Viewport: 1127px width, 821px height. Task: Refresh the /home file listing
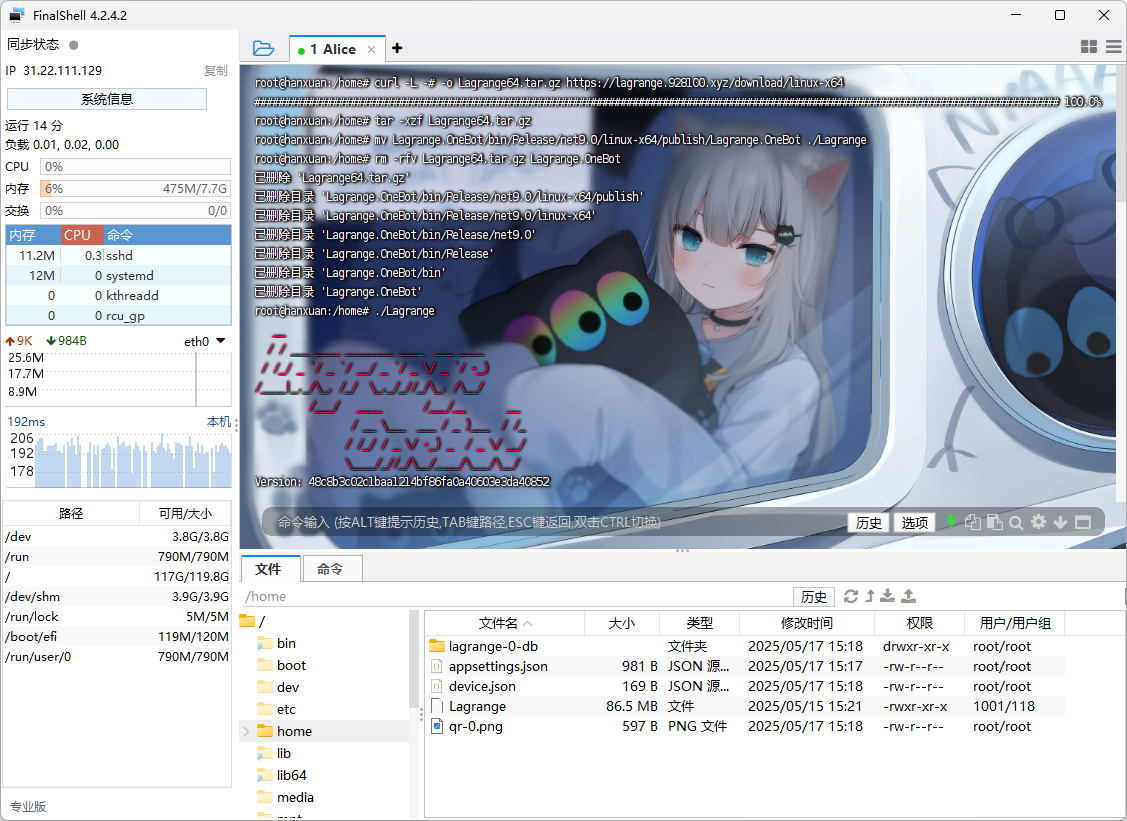(851, 596)
